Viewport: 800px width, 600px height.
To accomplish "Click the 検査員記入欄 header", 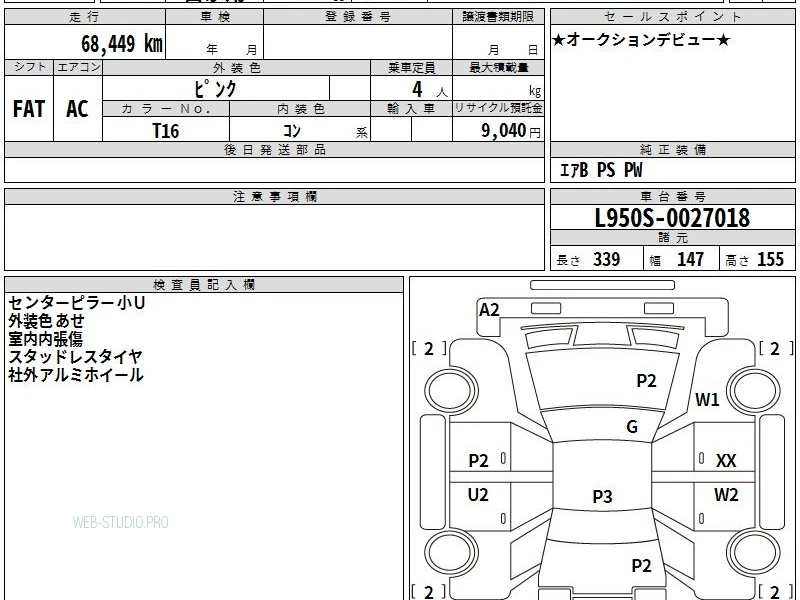I will tap(204, 285).
